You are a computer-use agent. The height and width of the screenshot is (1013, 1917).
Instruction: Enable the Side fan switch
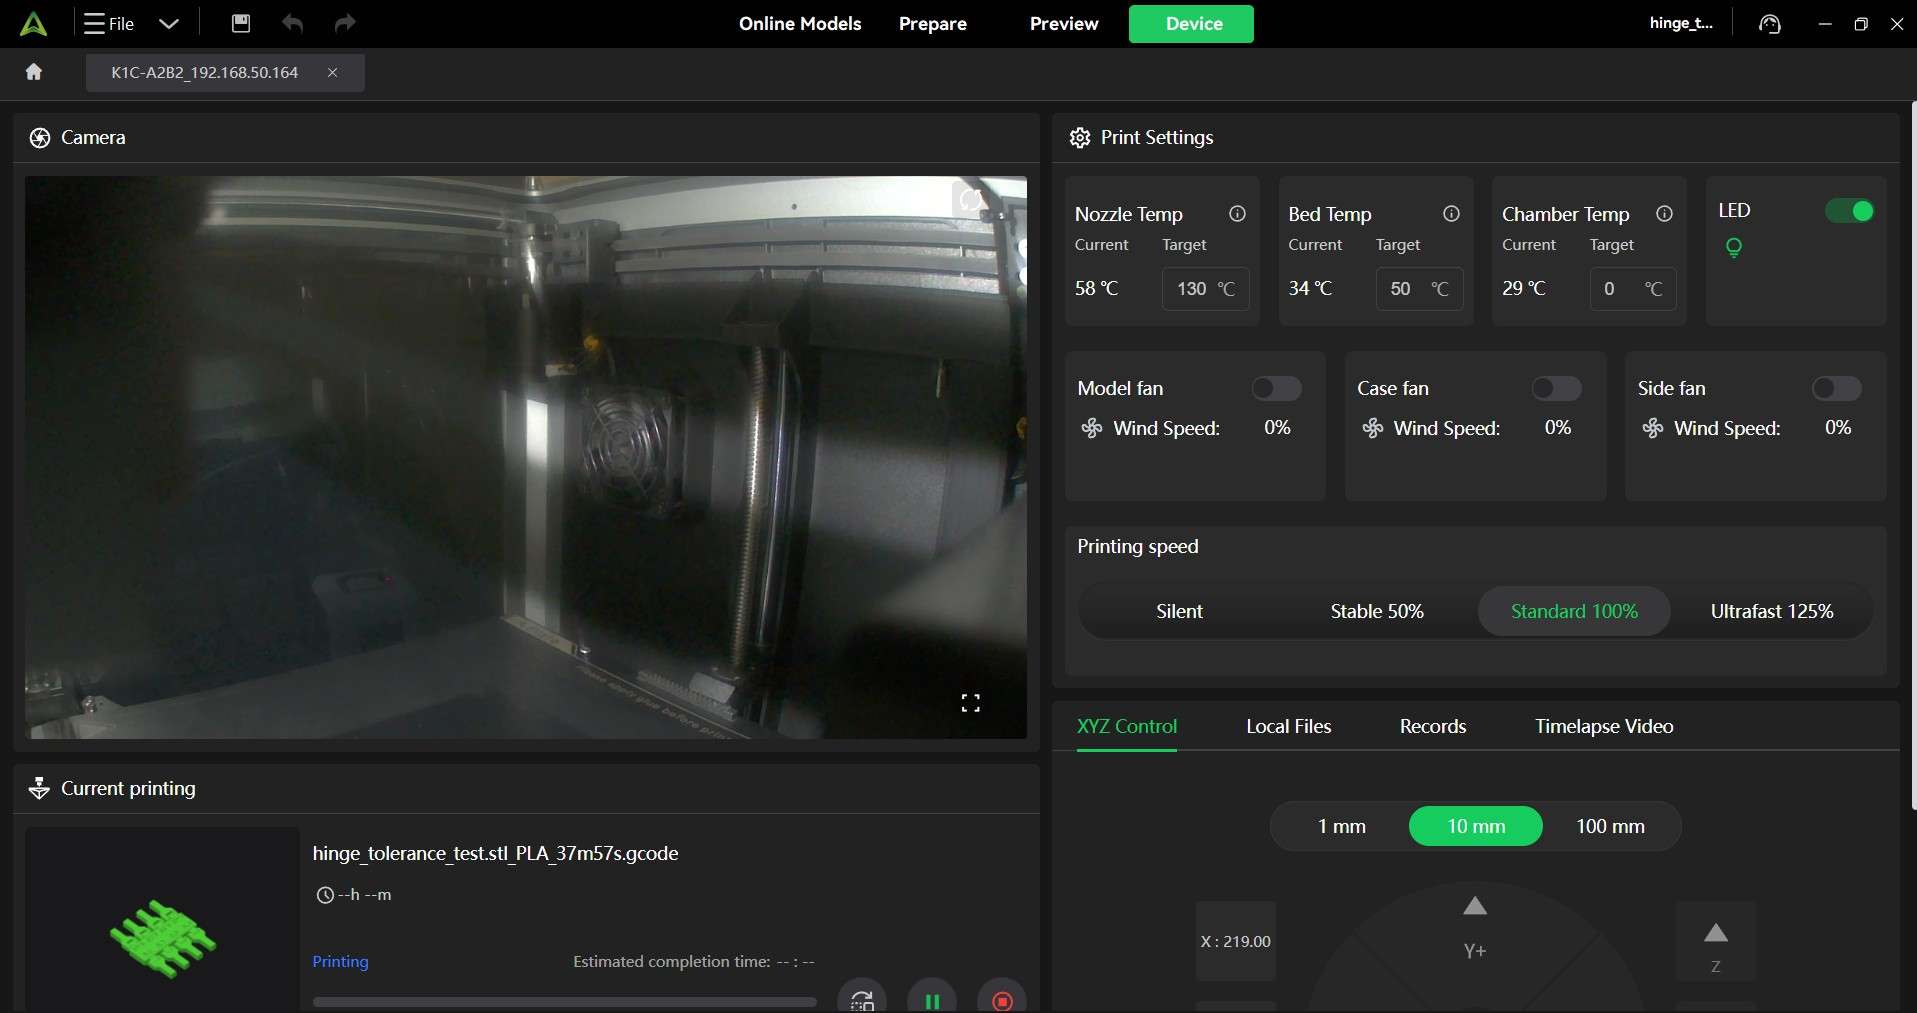click(x=1836, y=388)
